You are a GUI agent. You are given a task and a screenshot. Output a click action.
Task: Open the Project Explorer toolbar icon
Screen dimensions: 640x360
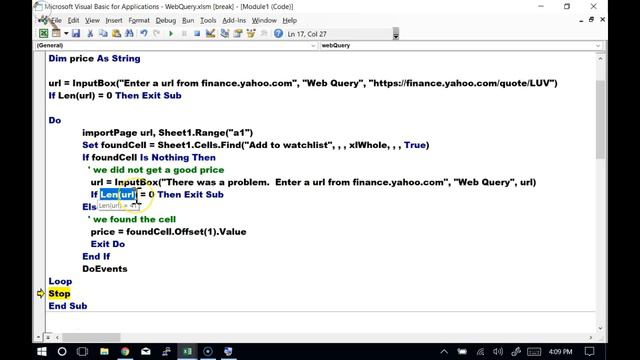coord(224,33)
